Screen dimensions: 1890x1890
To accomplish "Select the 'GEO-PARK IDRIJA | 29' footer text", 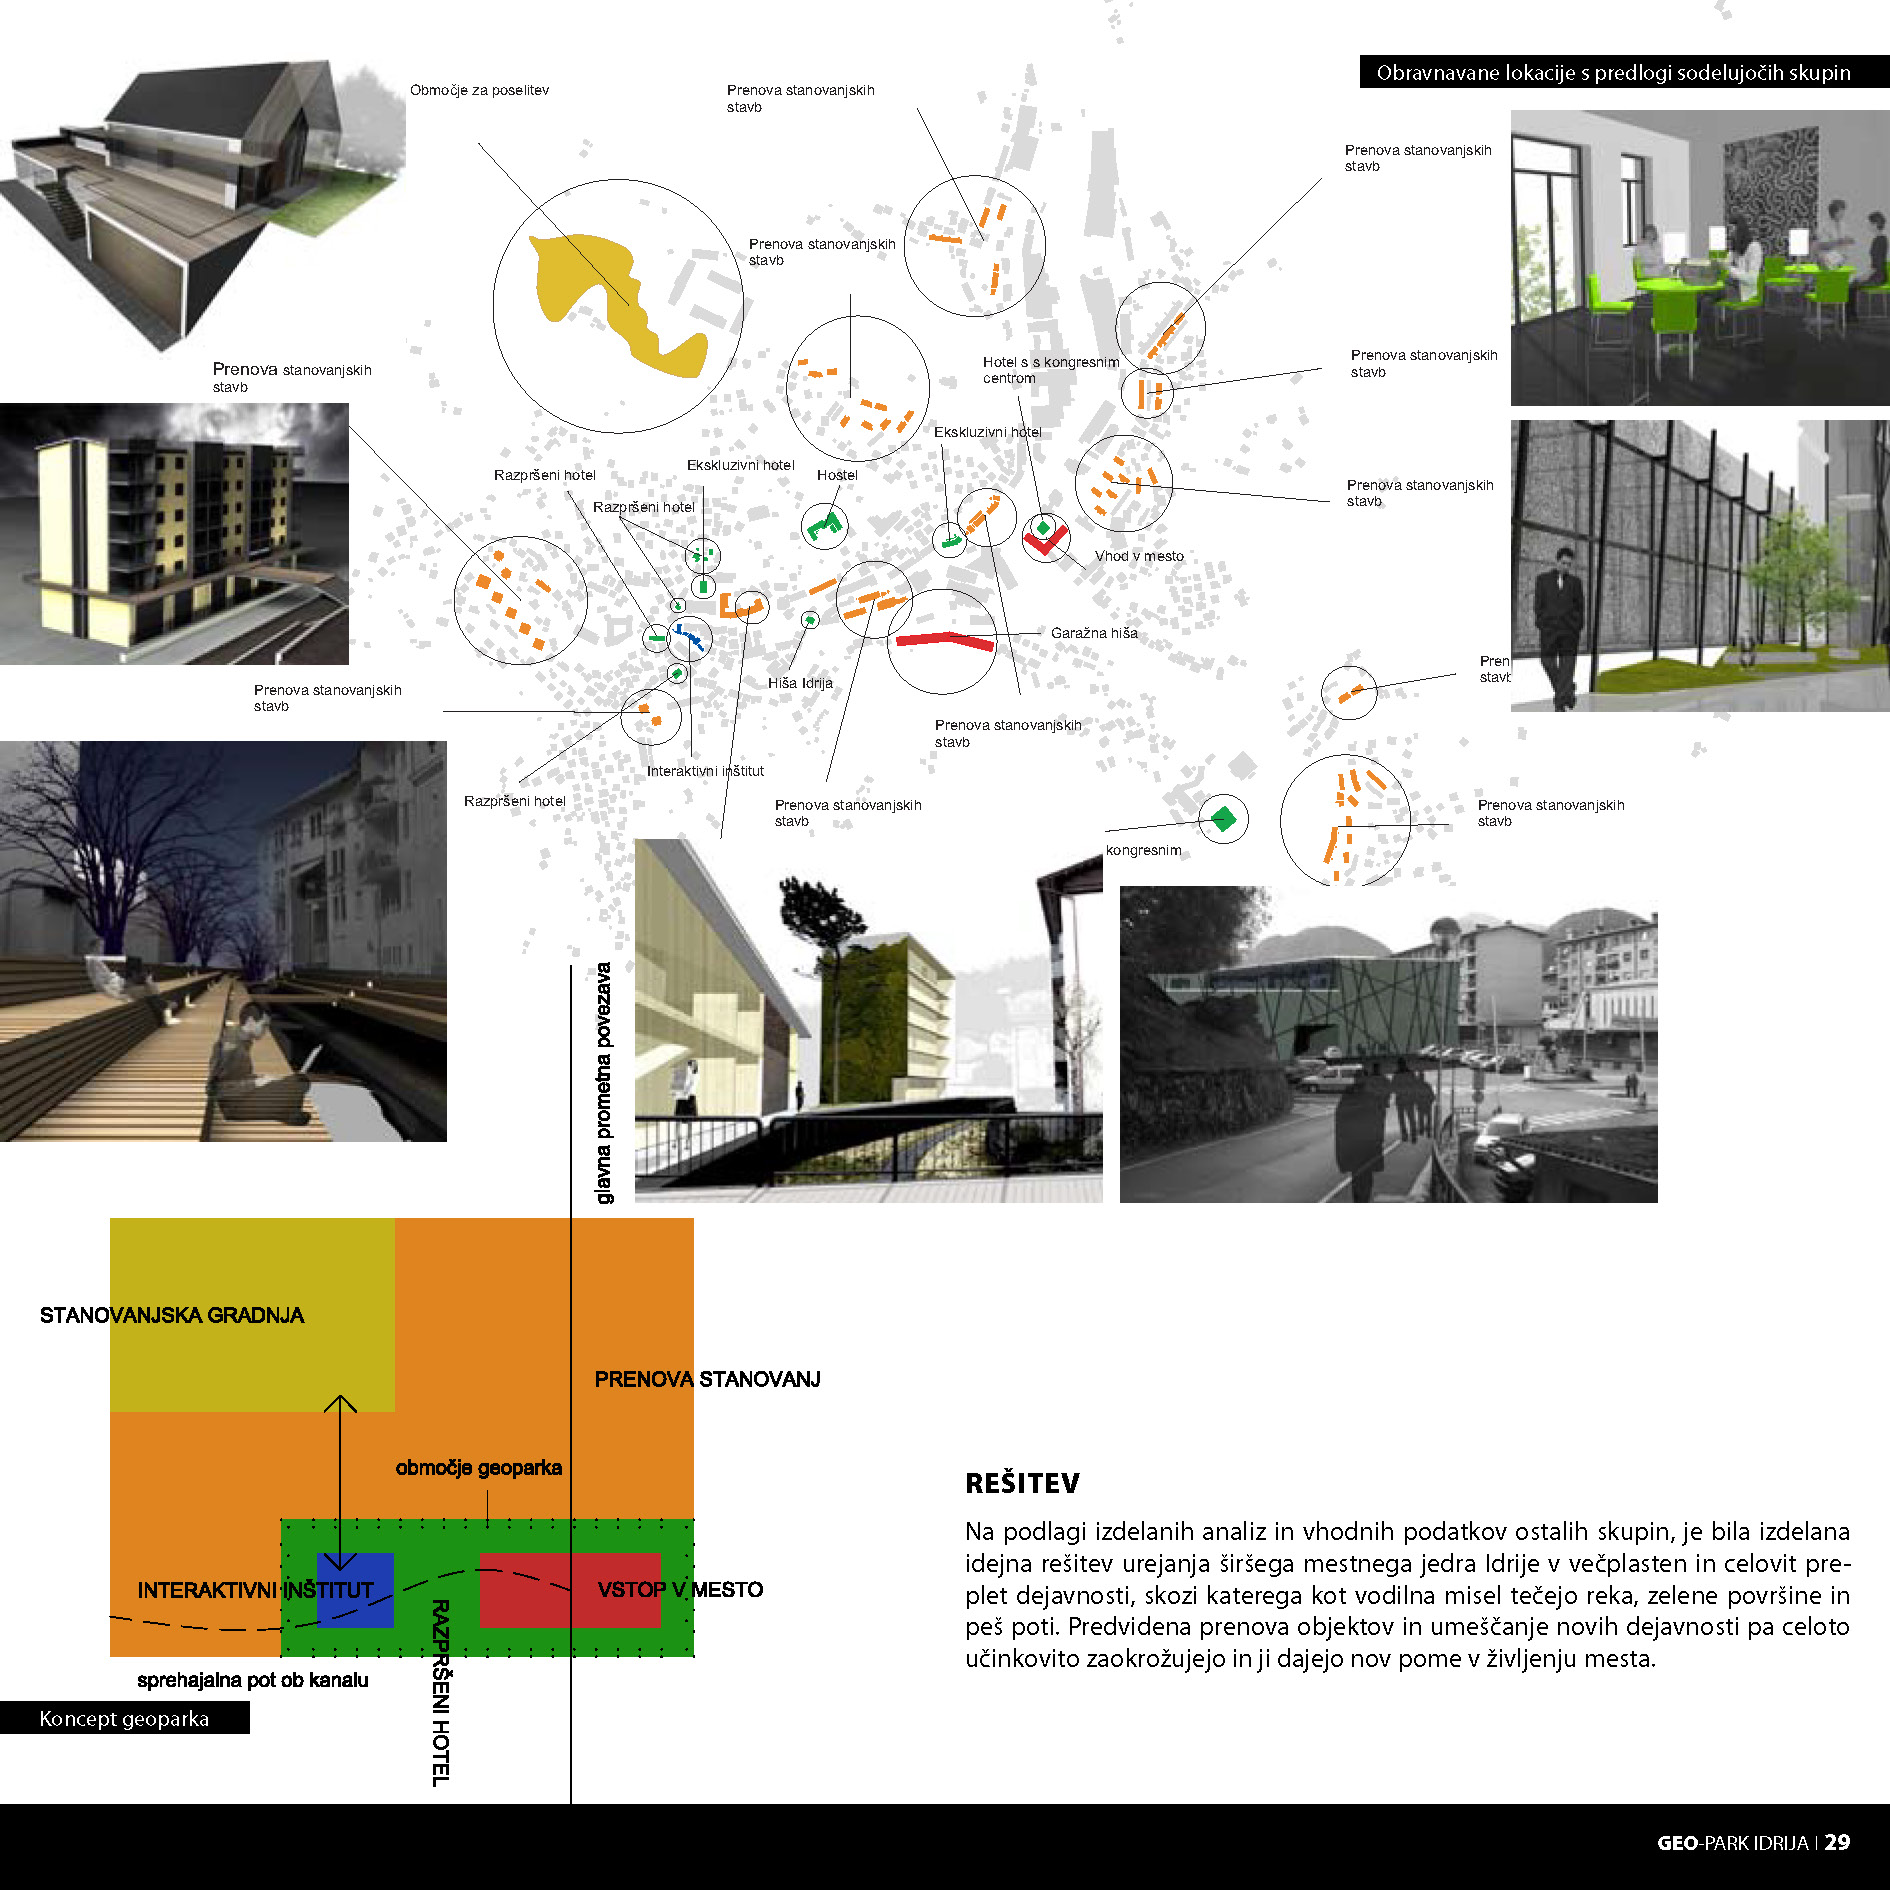I will click(1753, 1842).
